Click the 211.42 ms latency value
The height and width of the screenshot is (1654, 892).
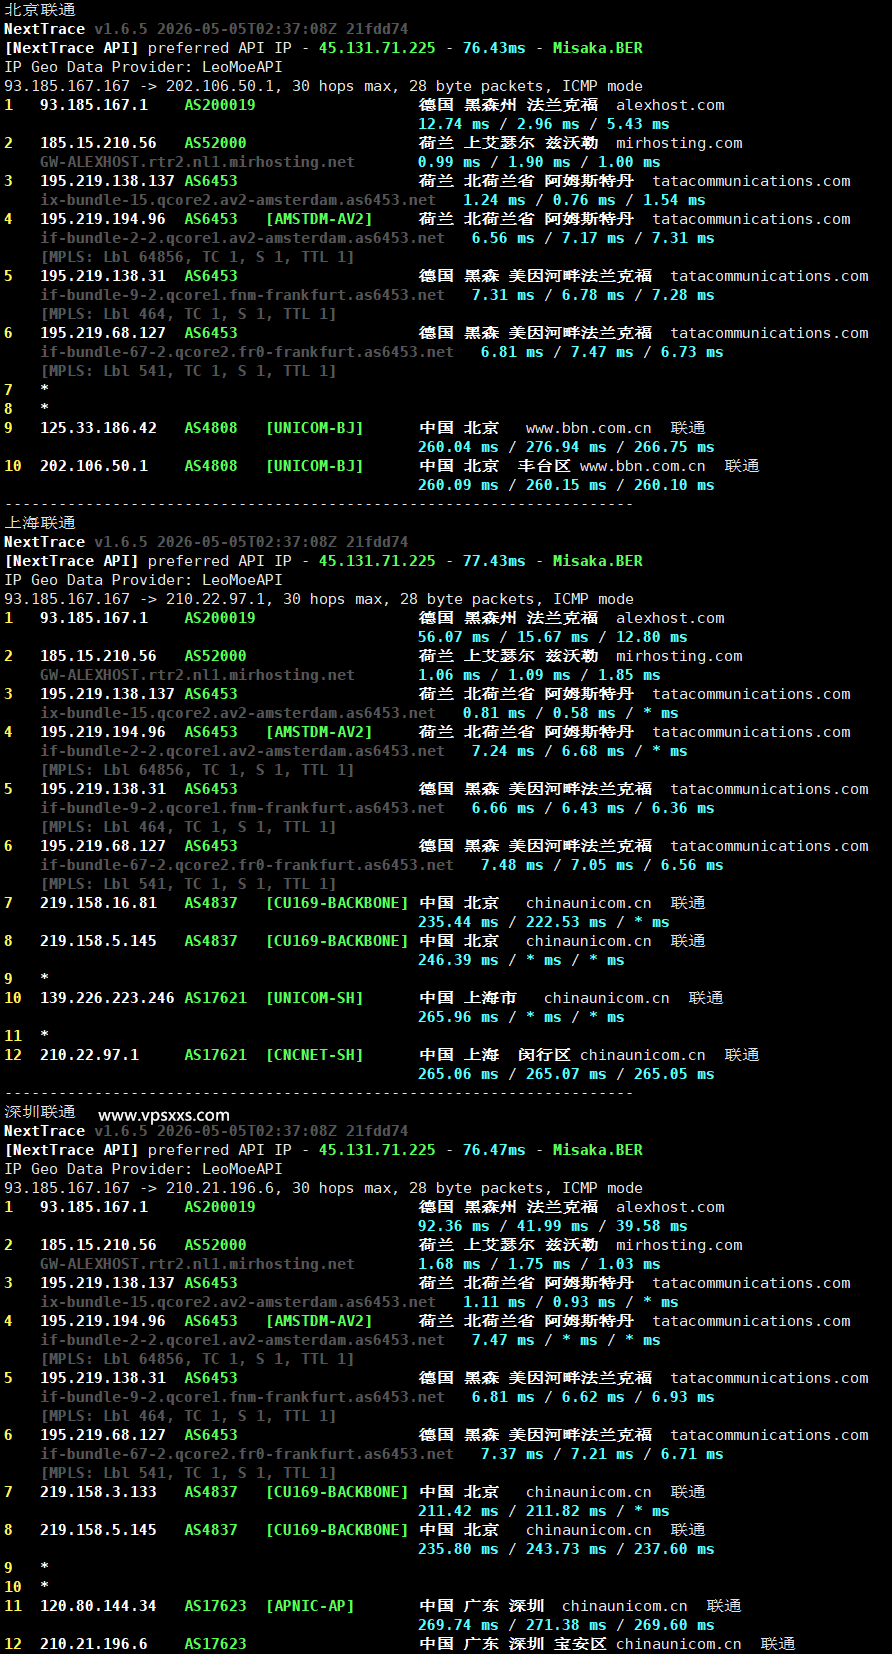point(458,1511)
